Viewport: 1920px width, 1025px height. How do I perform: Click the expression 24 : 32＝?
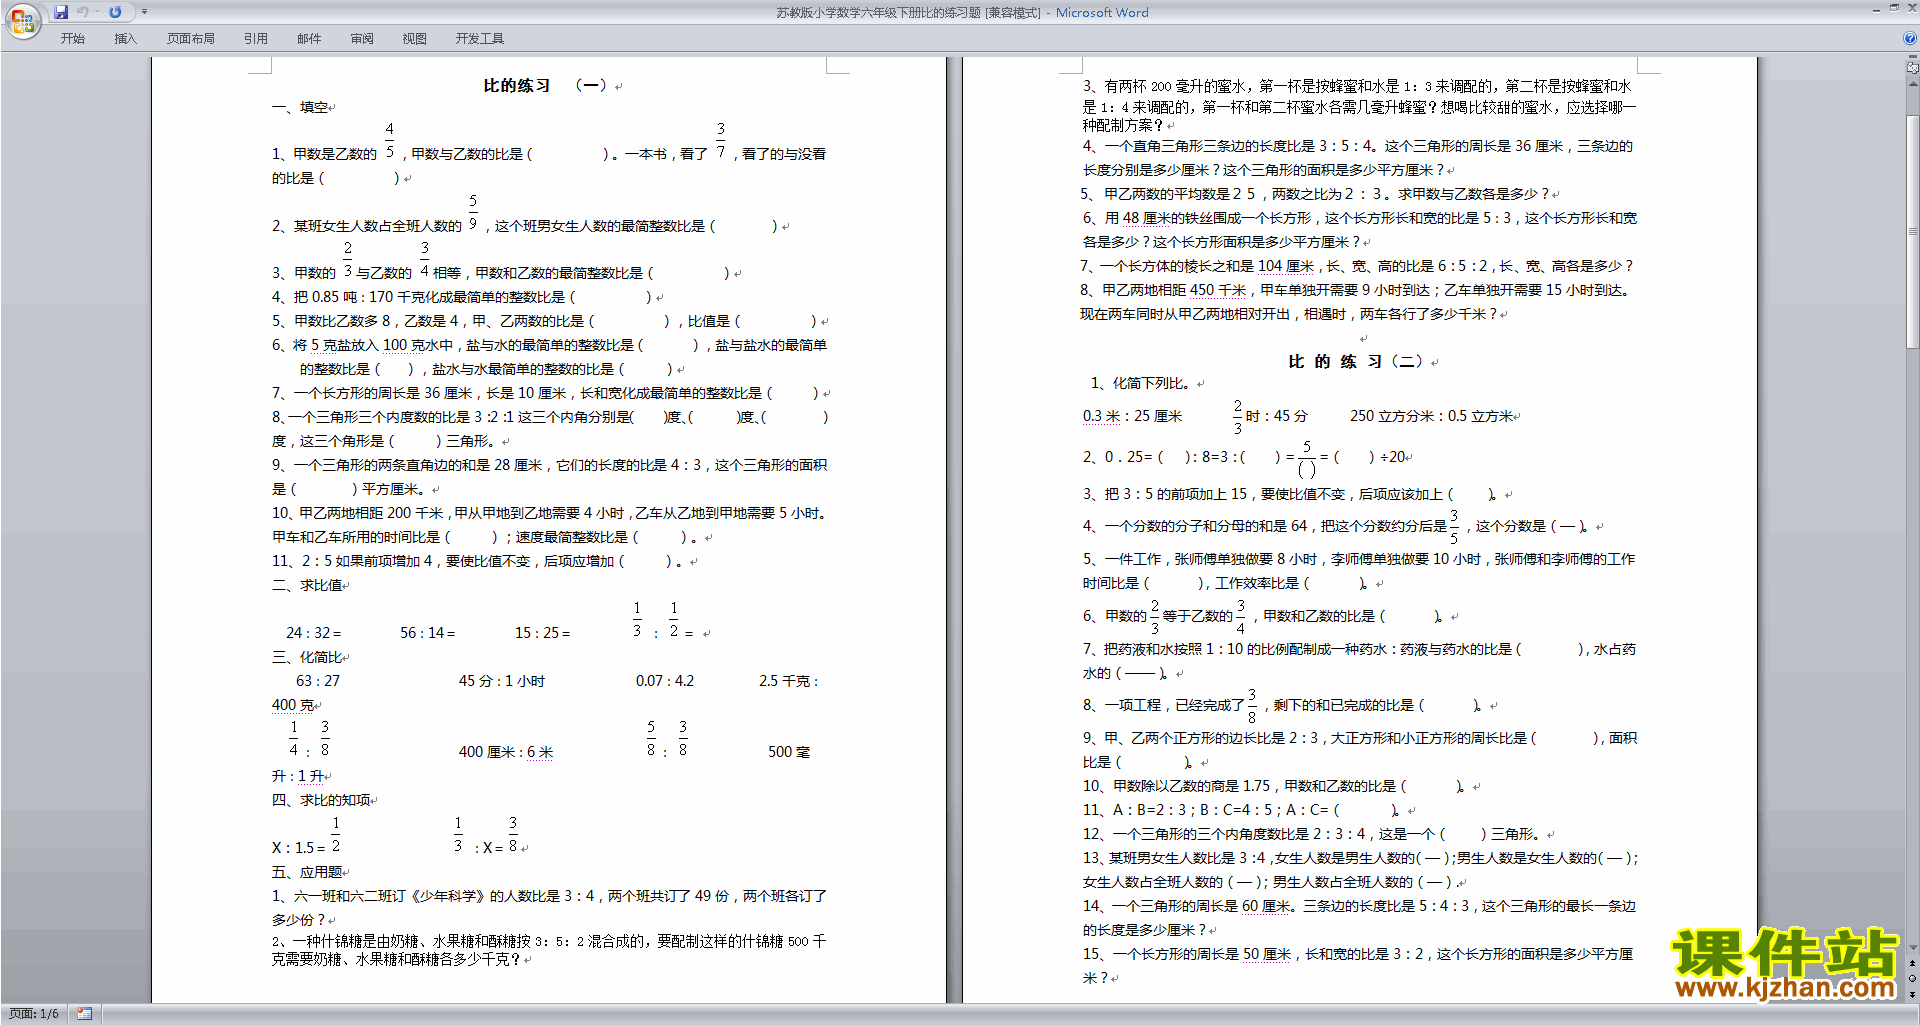point(313,633)
